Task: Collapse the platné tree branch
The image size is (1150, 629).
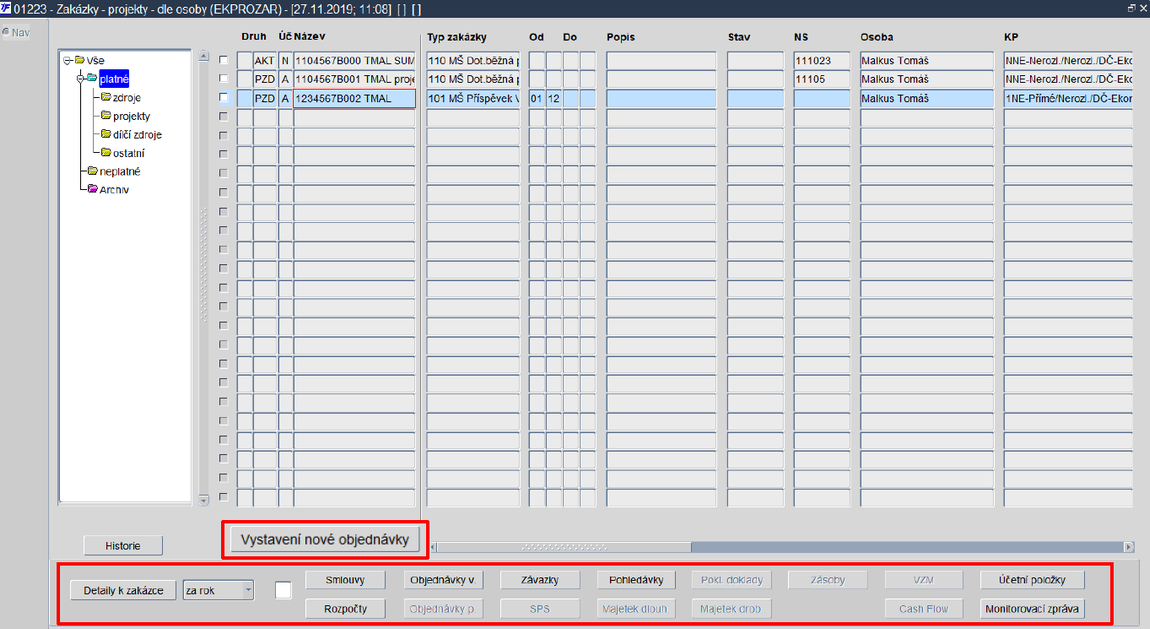Action: click(81, 78)
